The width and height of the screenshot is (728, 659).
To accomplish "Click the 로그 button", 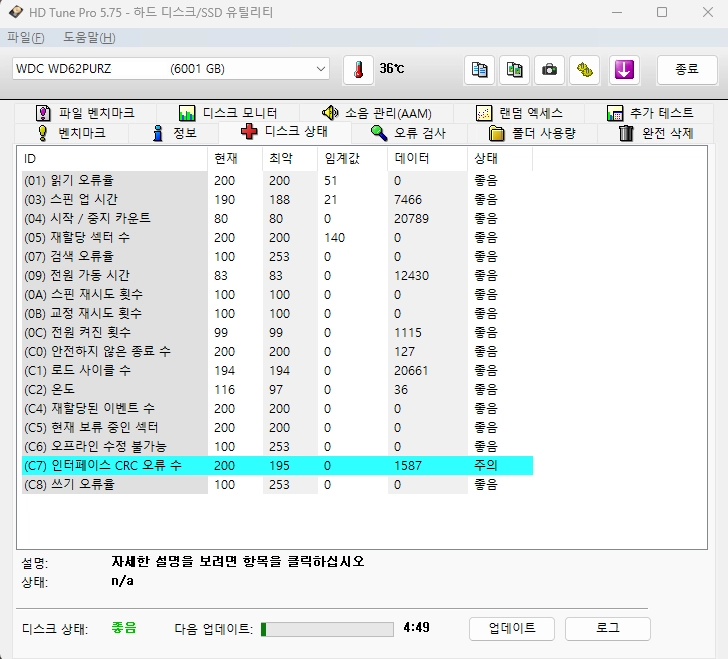I will coord(608,629).
